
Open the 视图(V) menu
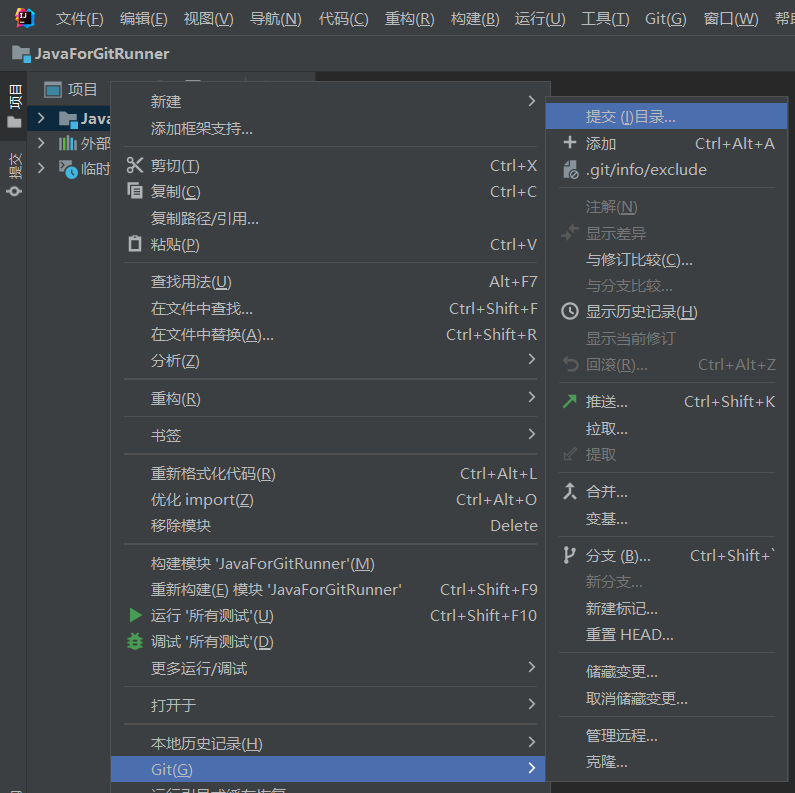click(x=208, y=19)
